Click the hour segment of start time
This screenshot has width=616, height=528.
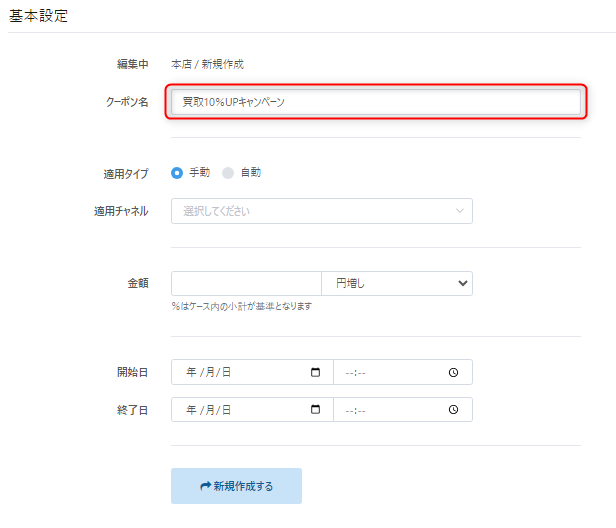[x=348, y=372]
